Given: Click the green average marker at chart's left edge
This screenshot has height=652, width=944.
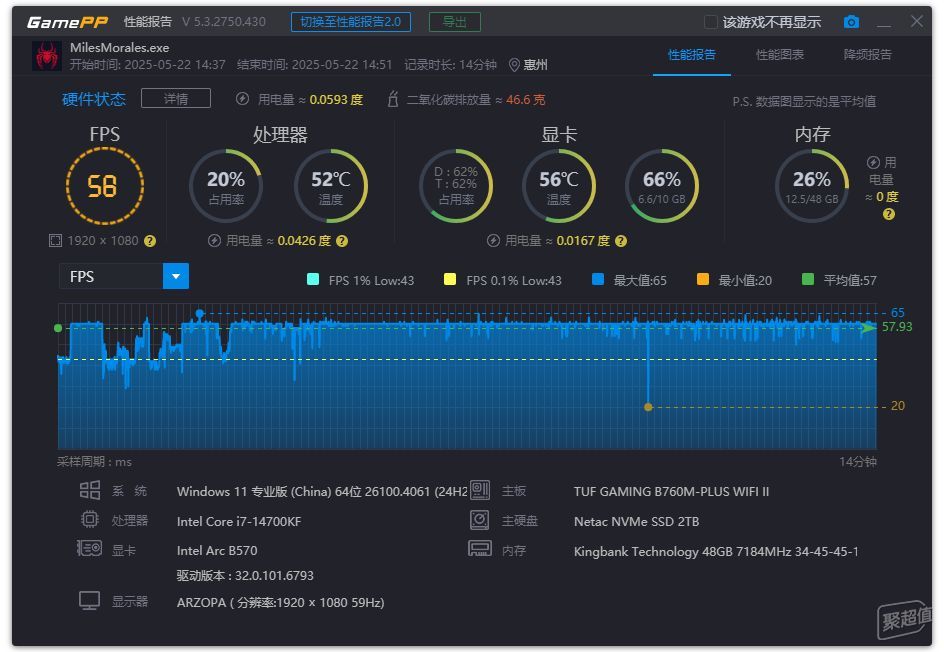Looking at the screenshot, I should click(58, 328).
